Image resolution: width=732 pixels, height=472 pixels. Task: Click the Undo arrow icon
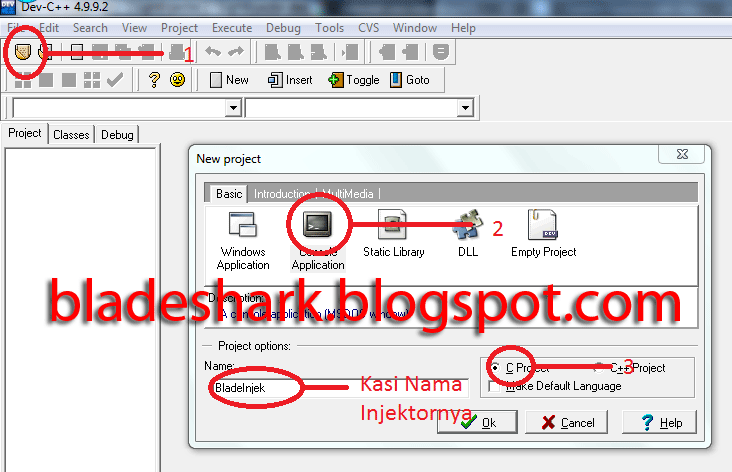click(x=213, y=51)
